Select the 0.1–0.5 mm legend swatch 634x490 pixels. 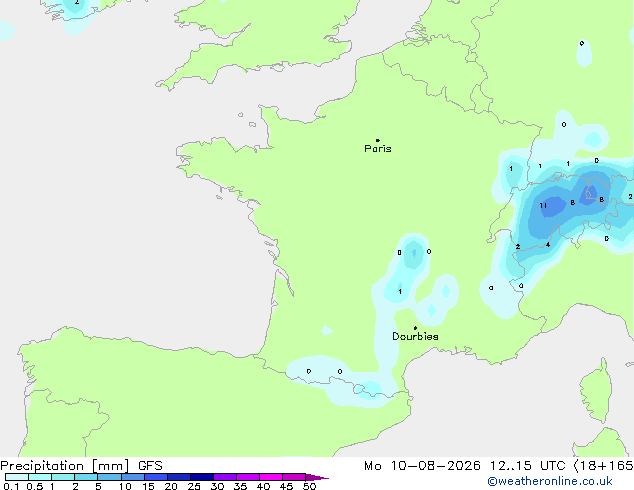point(17,477)
